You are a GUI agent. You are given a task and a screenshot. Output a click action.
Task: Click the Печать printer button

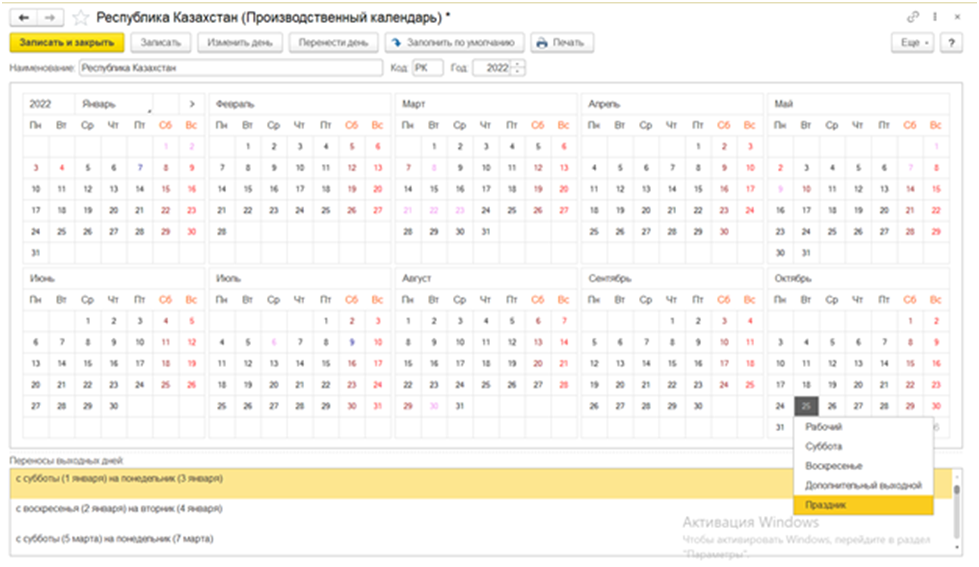tap(563, 43)
